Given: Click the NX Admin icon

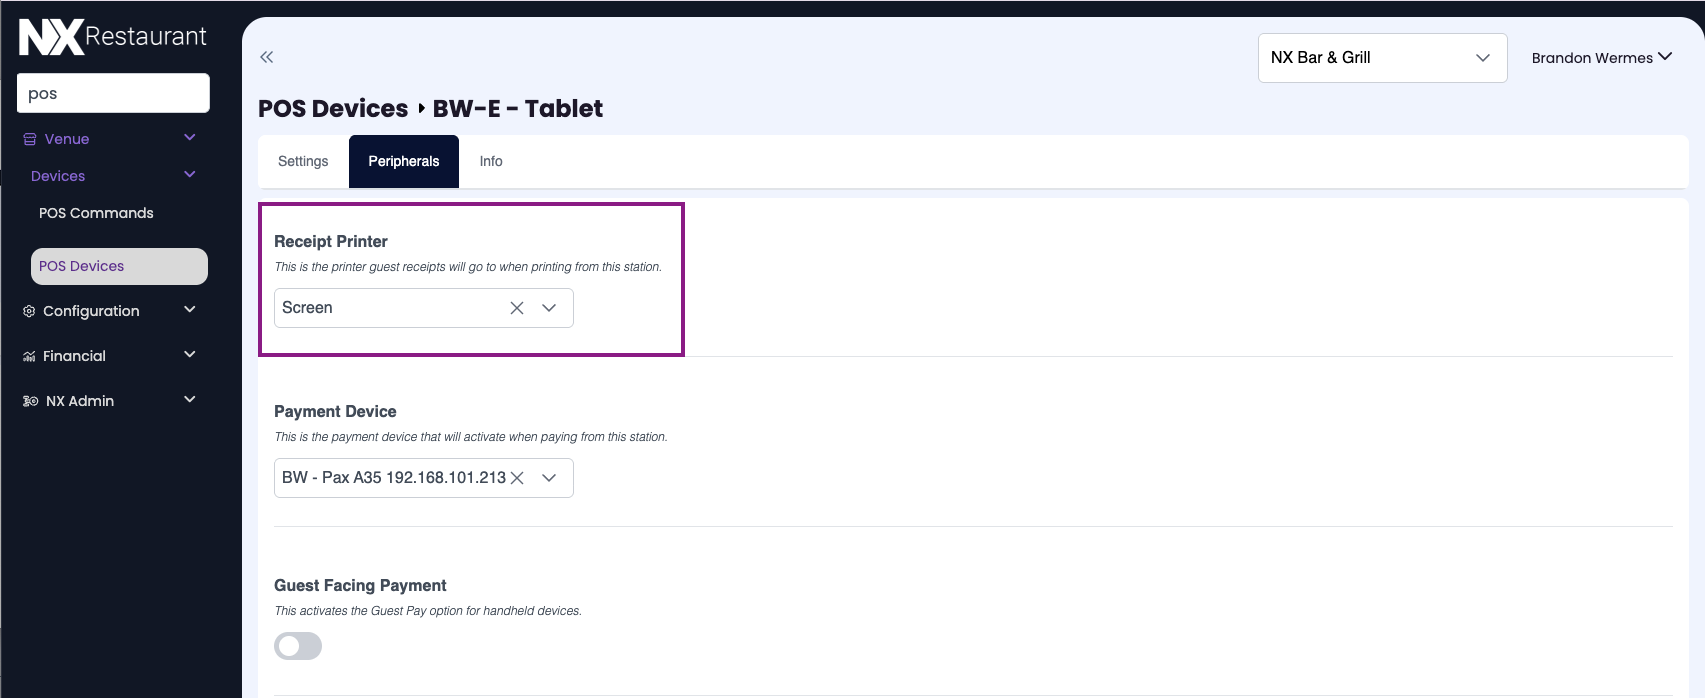Looking at the screenshot, I should pos(30,401).
